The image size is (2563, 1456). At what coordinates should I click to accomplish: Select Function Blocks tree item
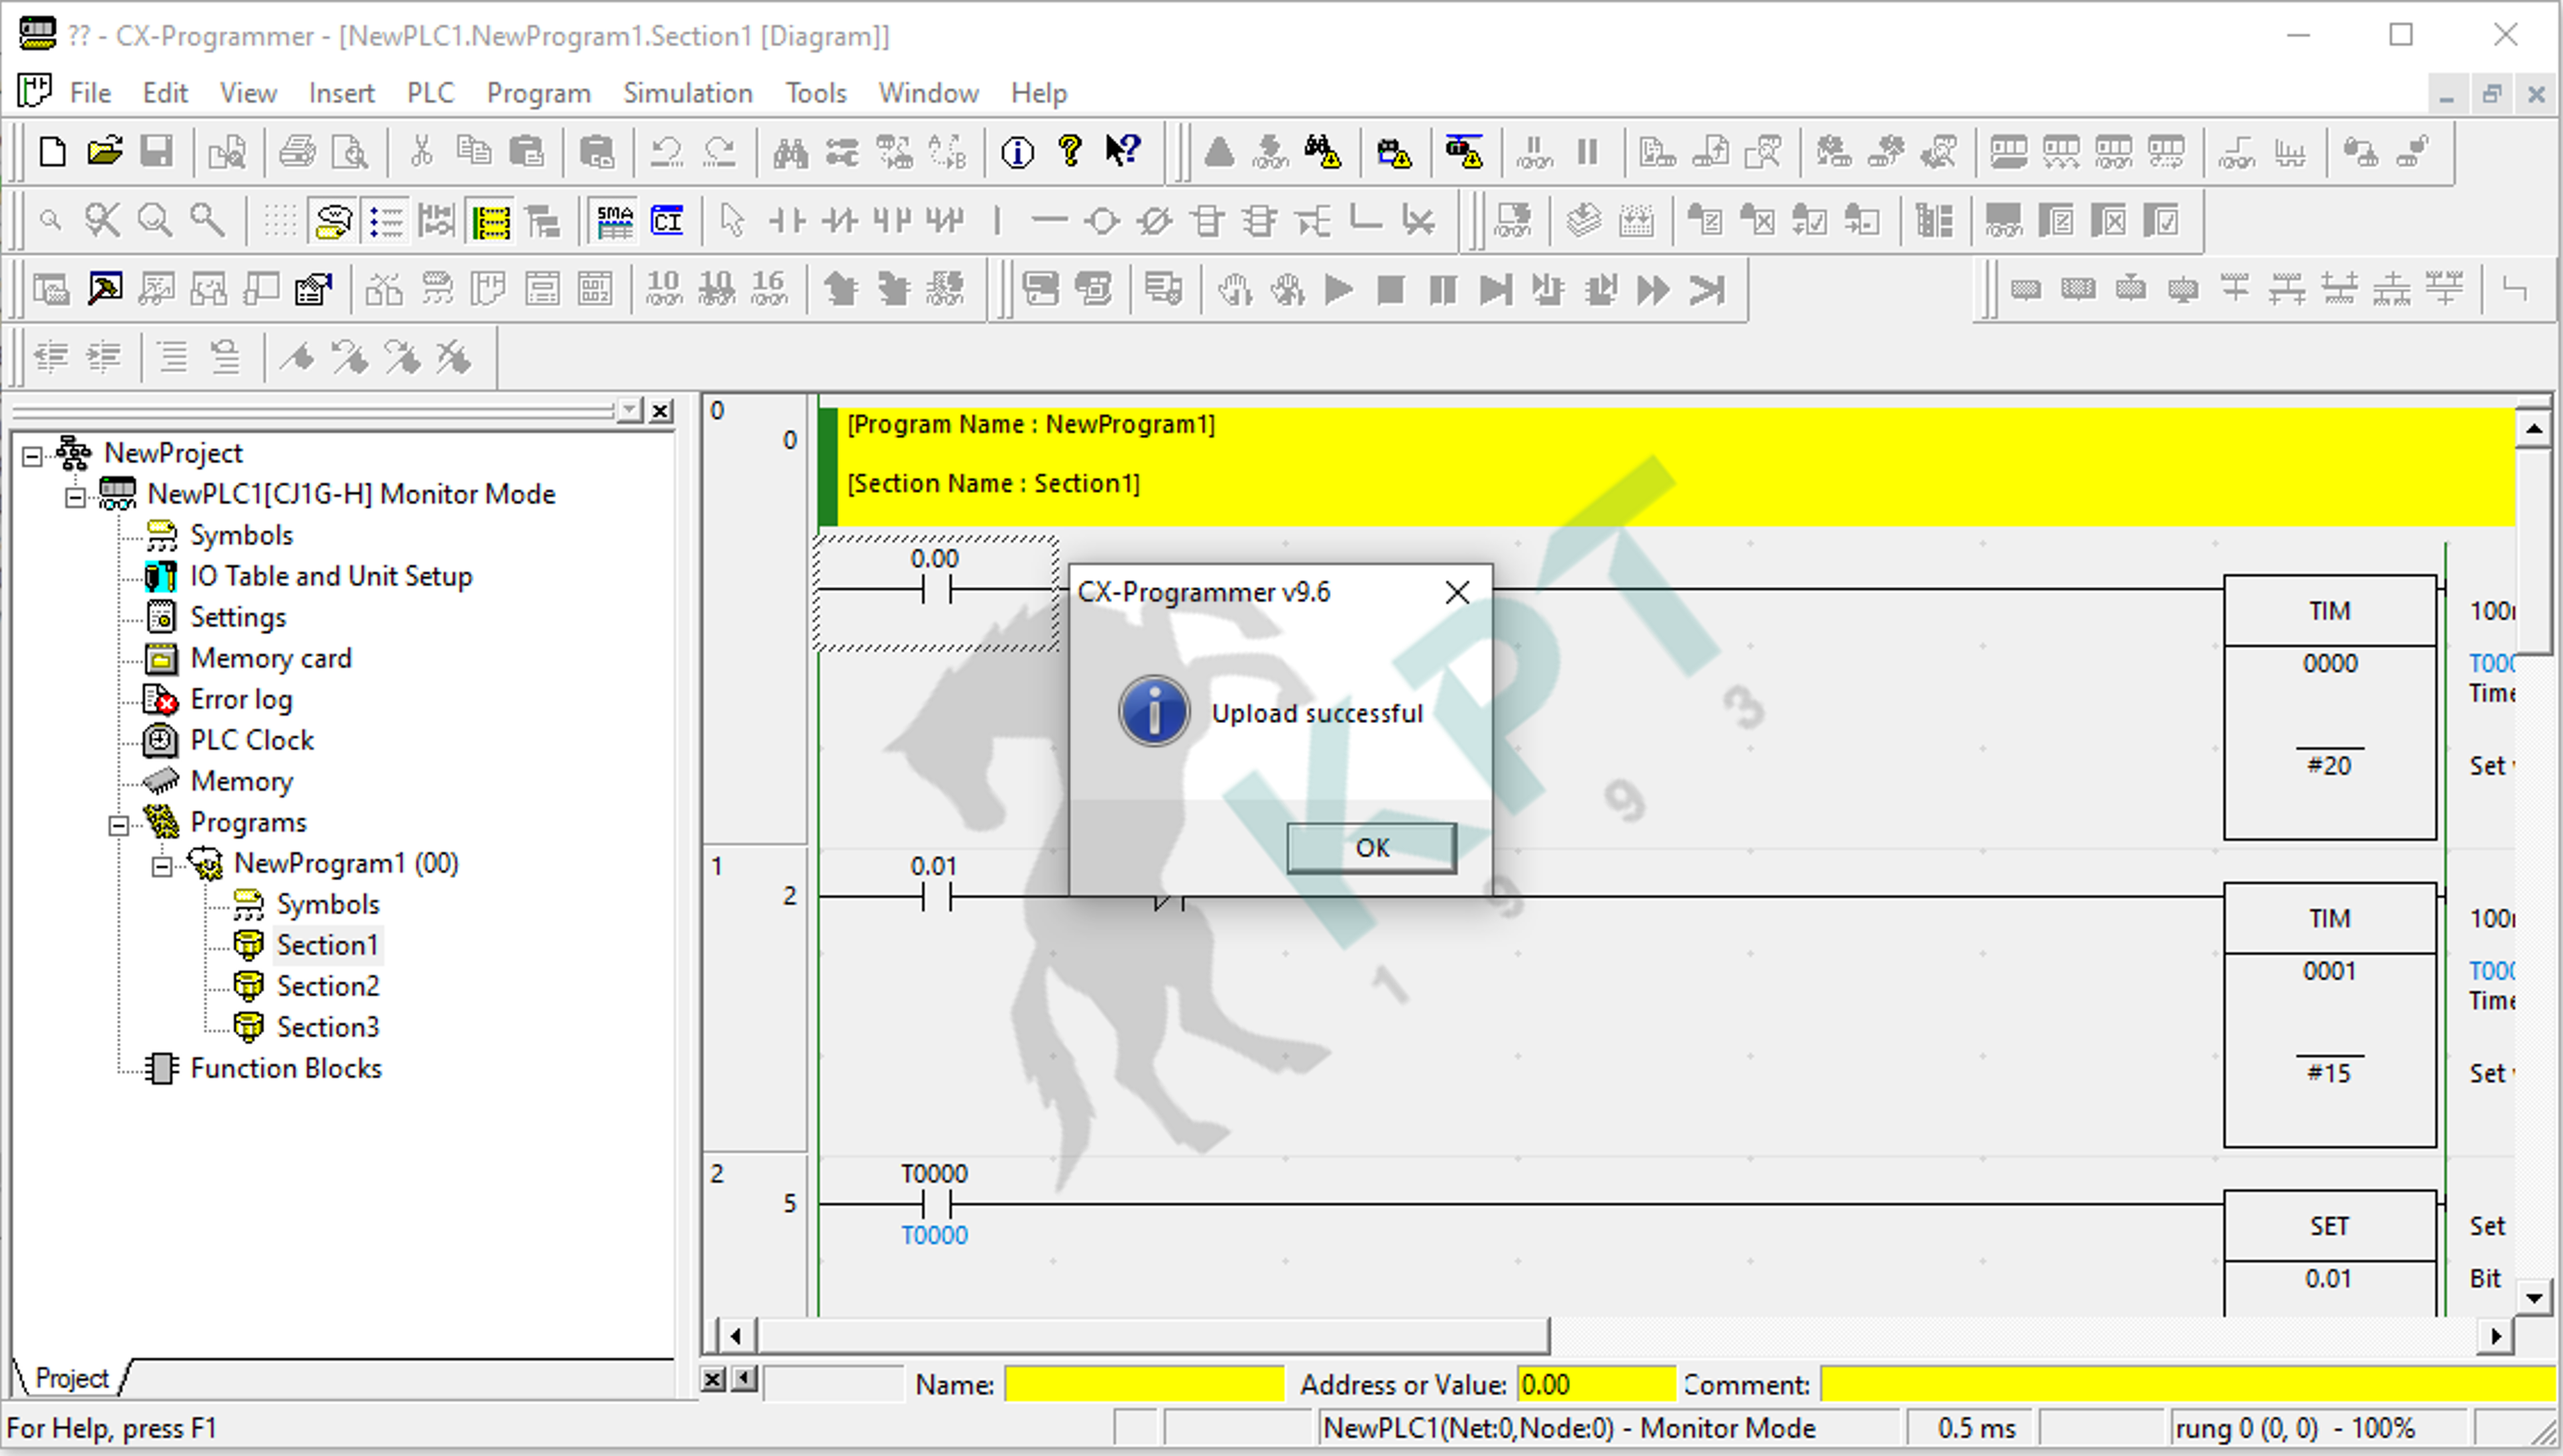tap(286, 1068)
